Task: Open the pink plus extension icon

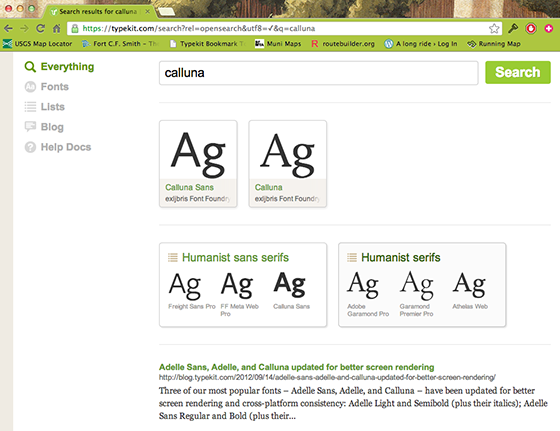Action: [x=549, y=28]
